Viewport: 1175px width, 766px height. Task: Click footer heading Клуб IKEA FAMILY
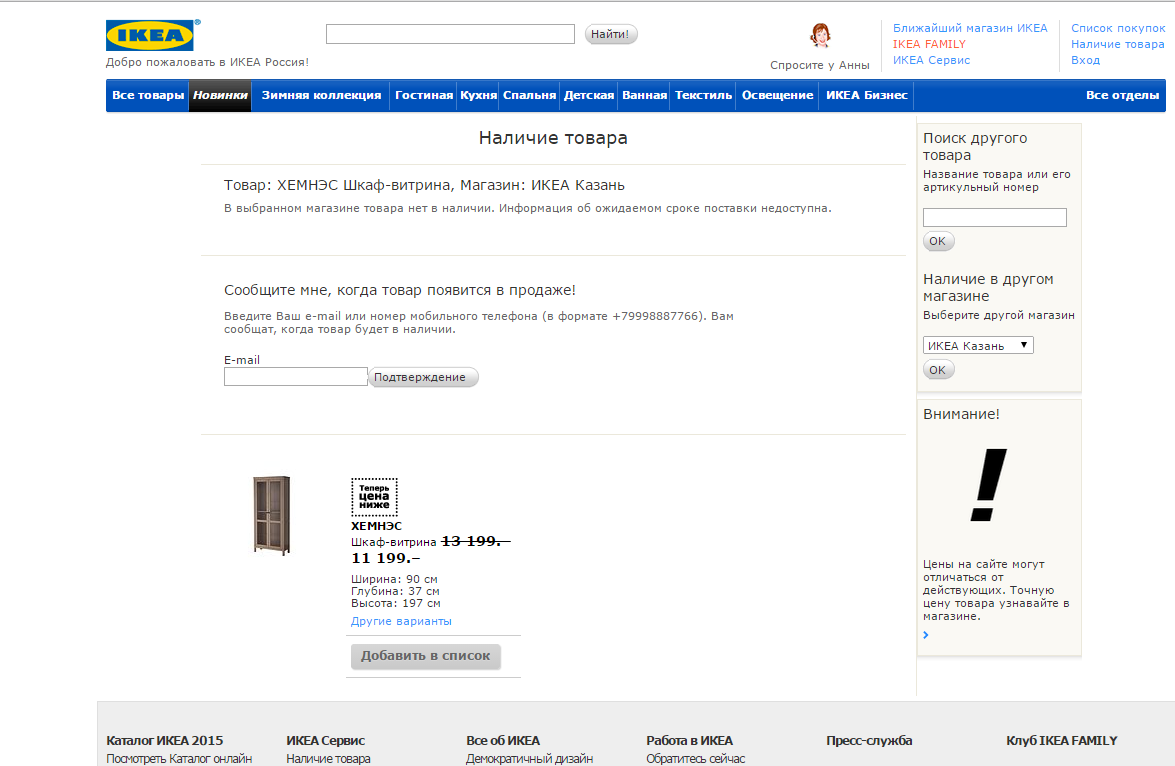pyautogui.click(x=1061, y=741)
